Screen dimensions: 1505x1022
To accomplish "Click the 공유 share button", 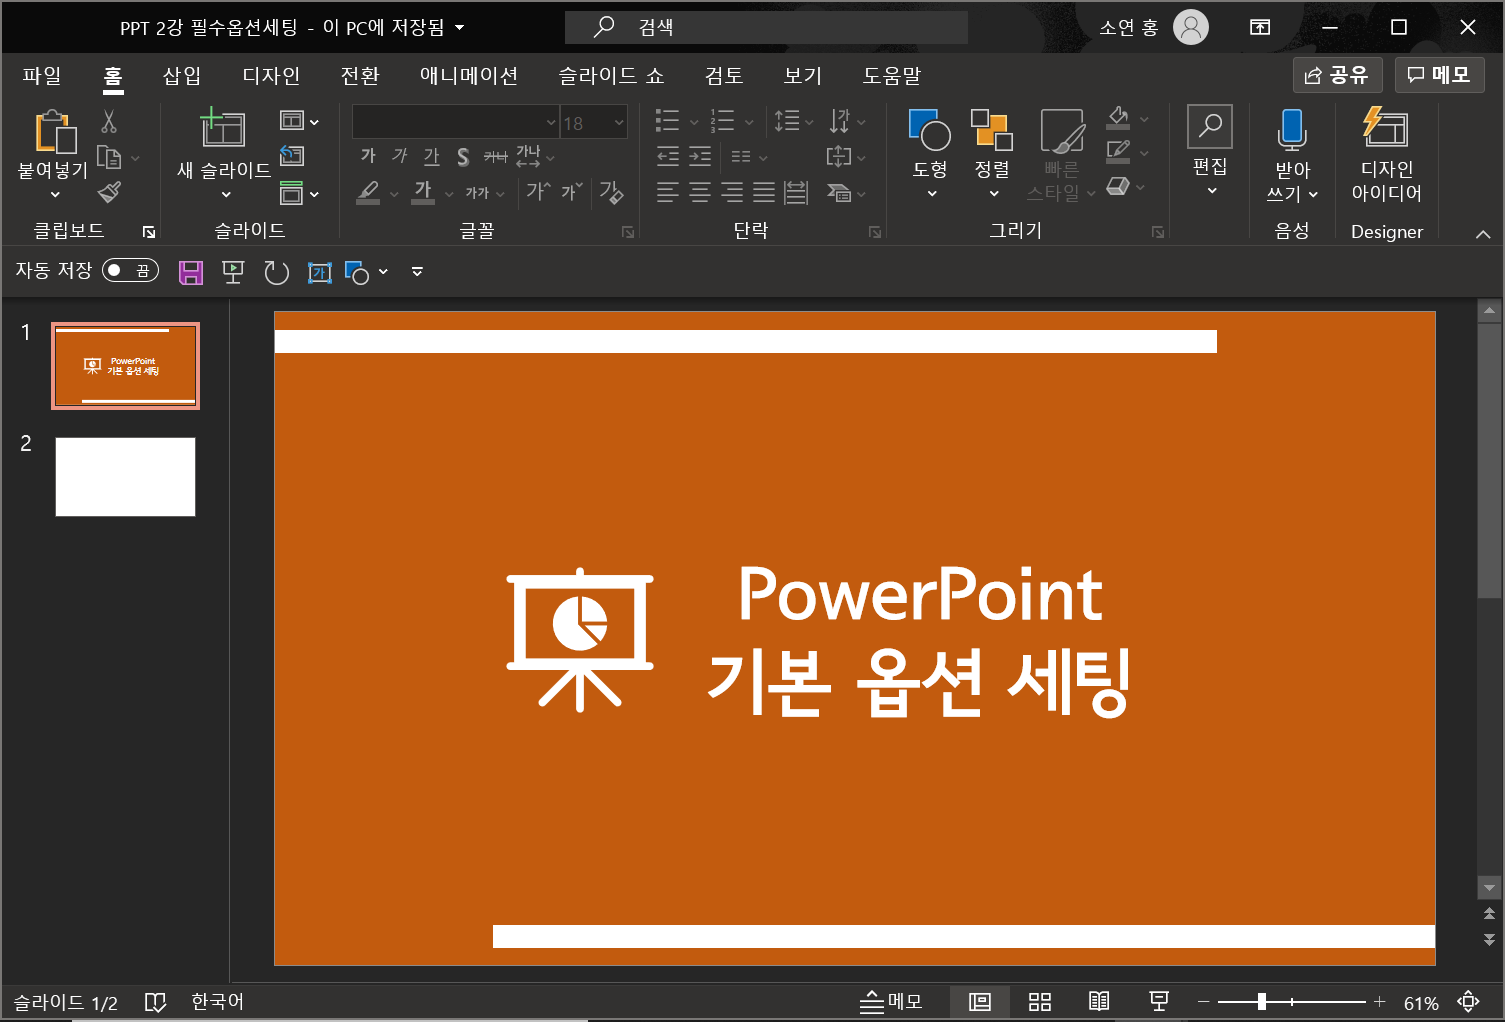I will tap(1338, 75).
